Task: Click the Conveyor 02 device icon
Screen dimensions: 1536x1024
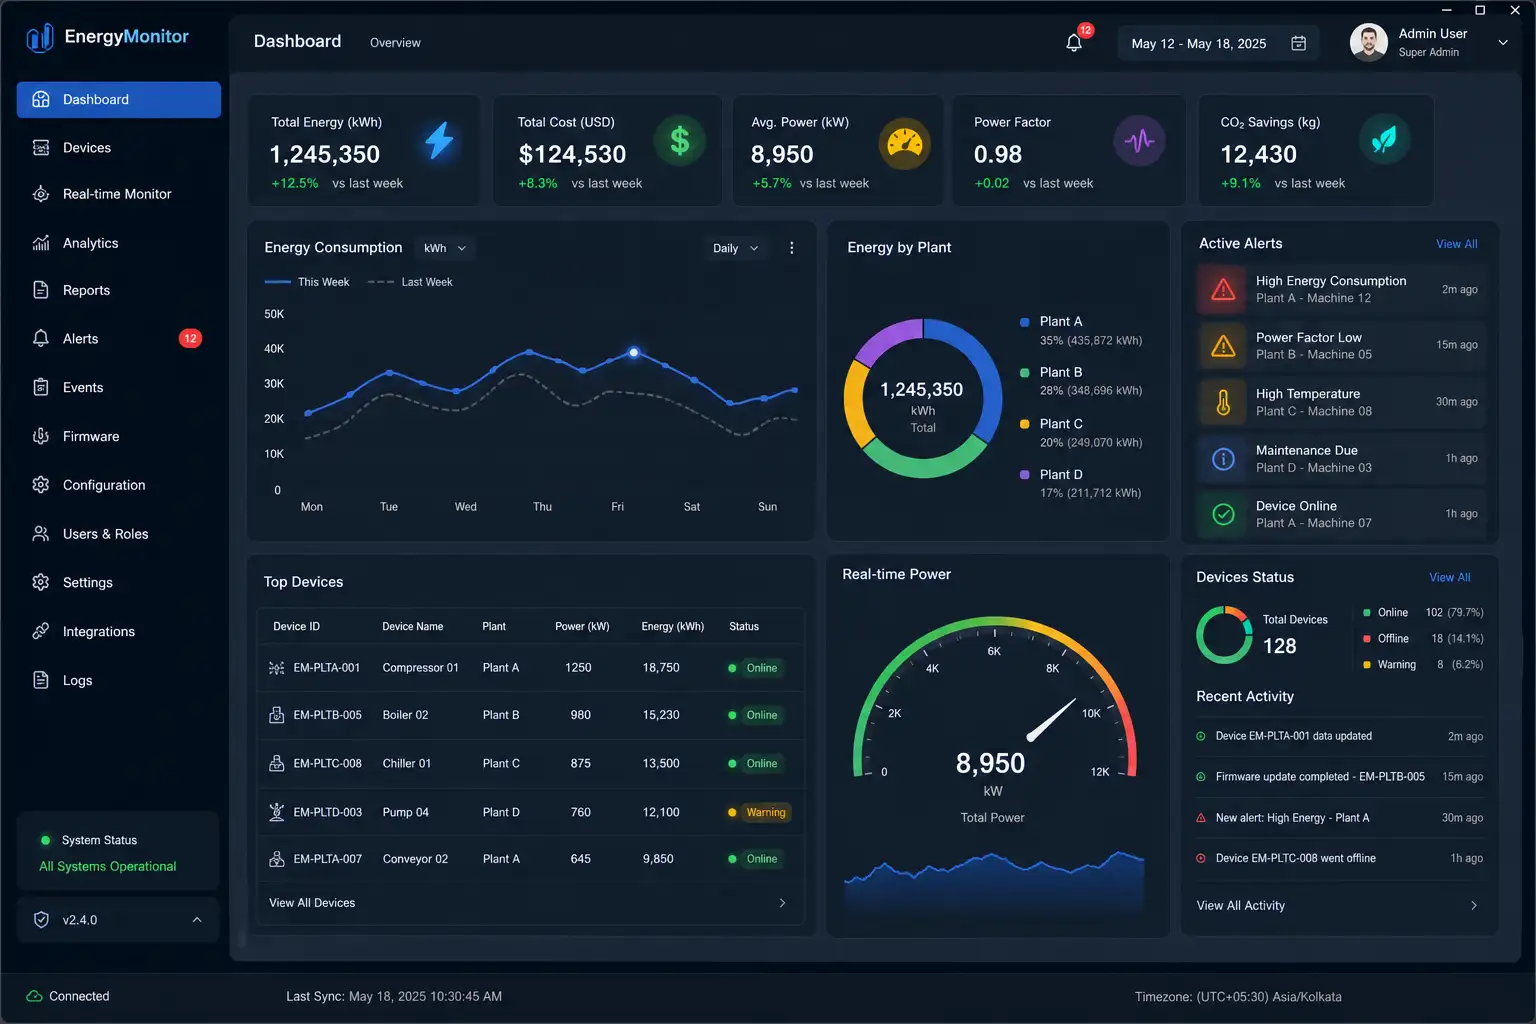Action: point(277,859)
